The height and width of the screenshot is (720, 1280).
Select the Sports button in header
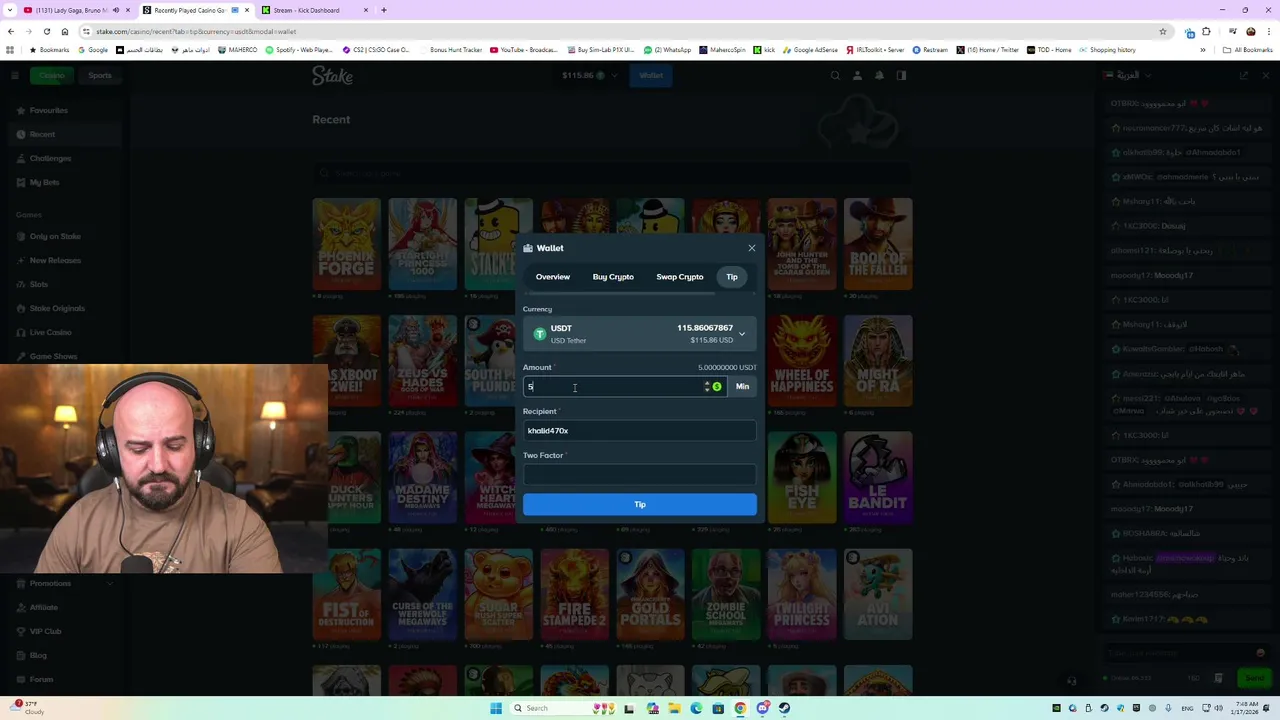(100, 75)
